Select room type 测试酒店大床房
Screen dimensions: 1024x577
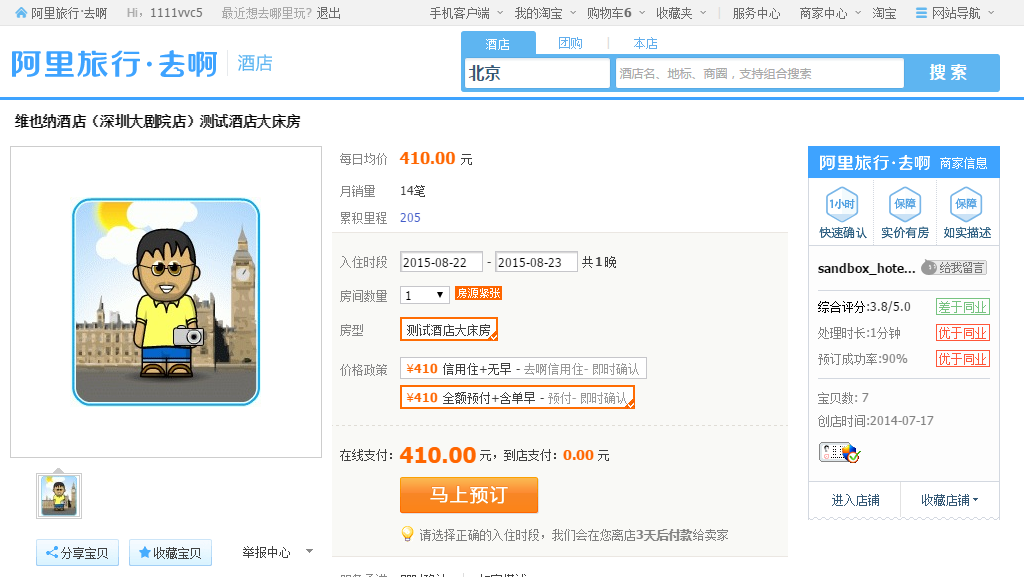tap(449, 330)
